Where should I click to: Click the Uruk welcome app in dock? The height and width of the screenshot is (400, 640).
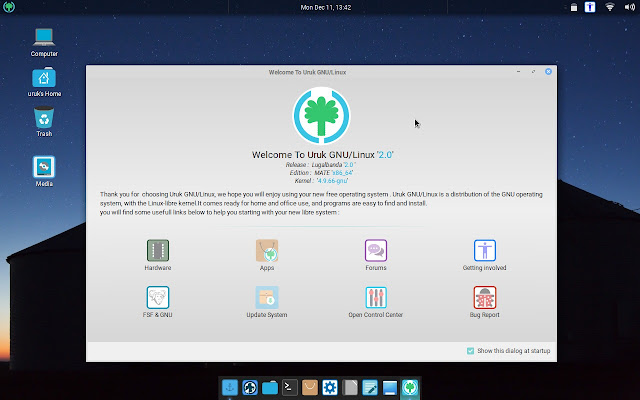[410, 387]
